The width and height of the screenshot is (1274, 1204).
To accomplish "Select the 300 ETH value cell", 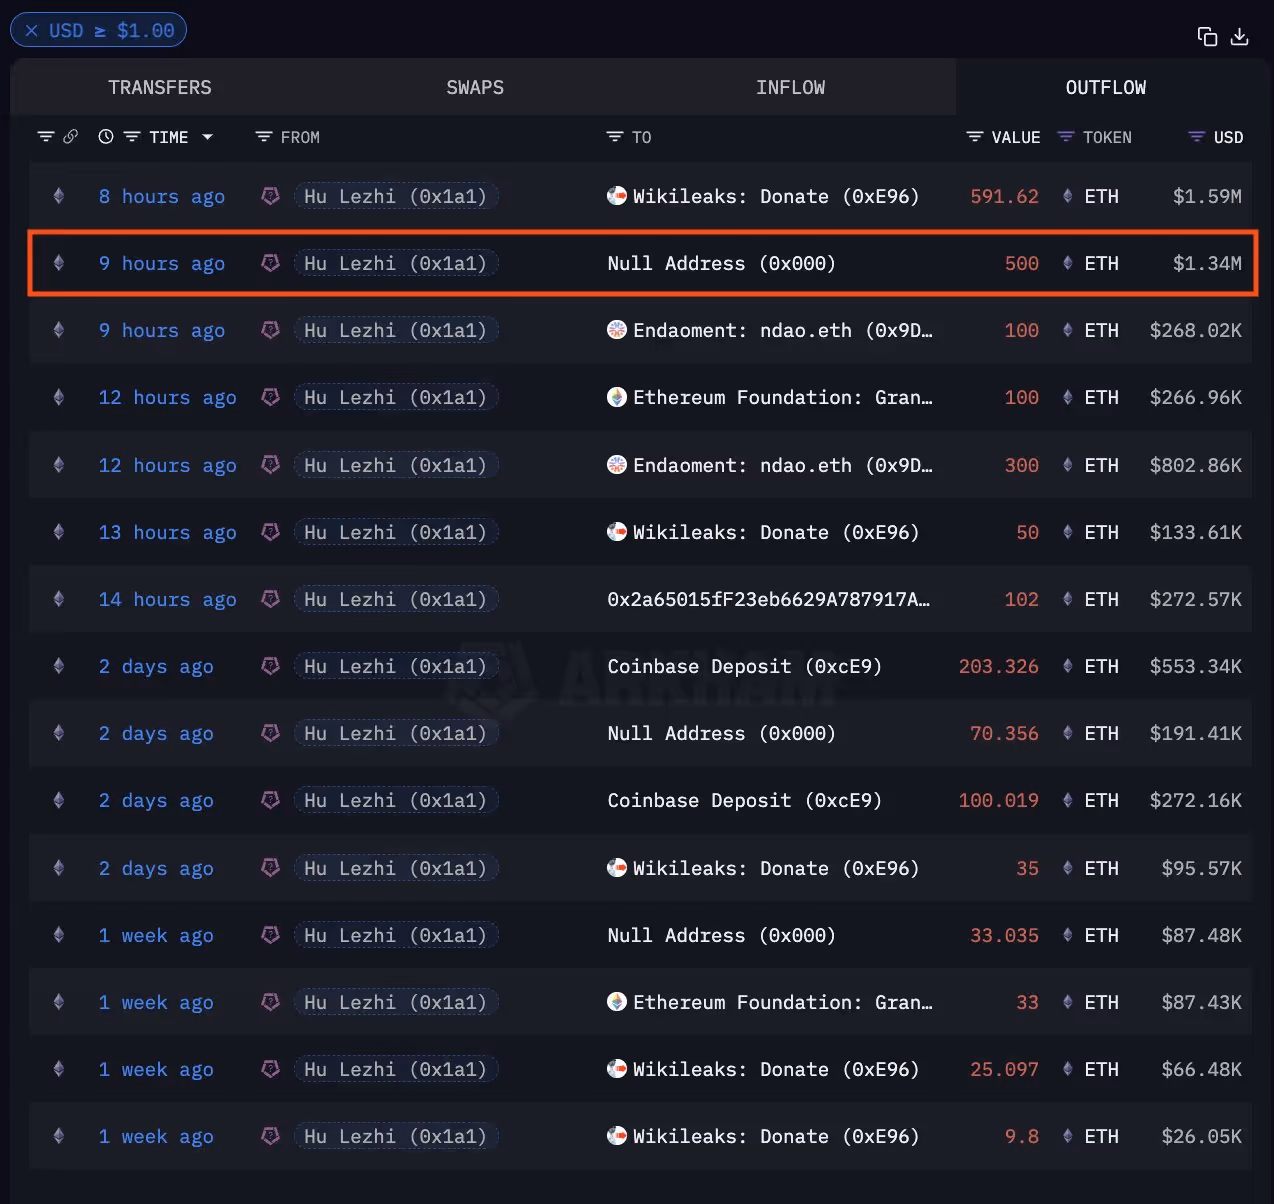I will [1022, 466].
